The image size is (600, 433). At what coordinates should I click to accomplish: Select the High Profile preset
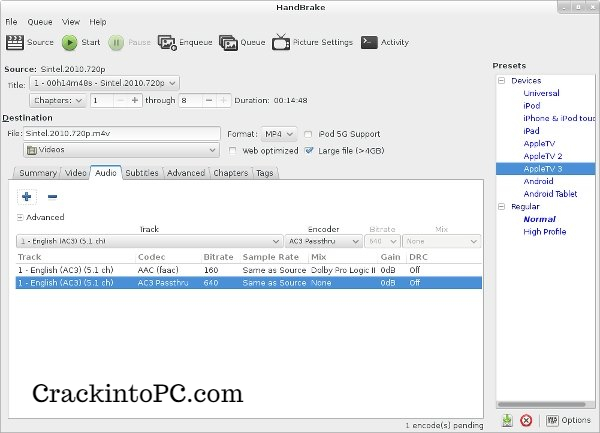(545, 232)
